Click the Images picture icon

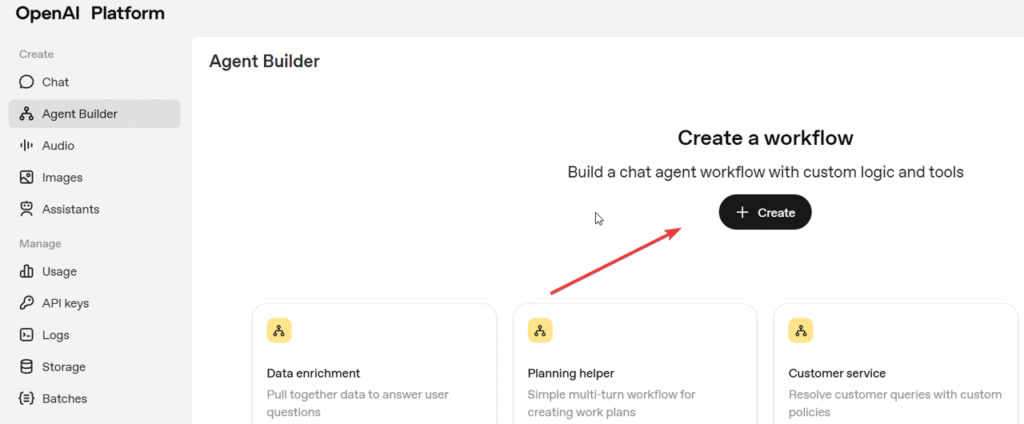click(27, 178)
